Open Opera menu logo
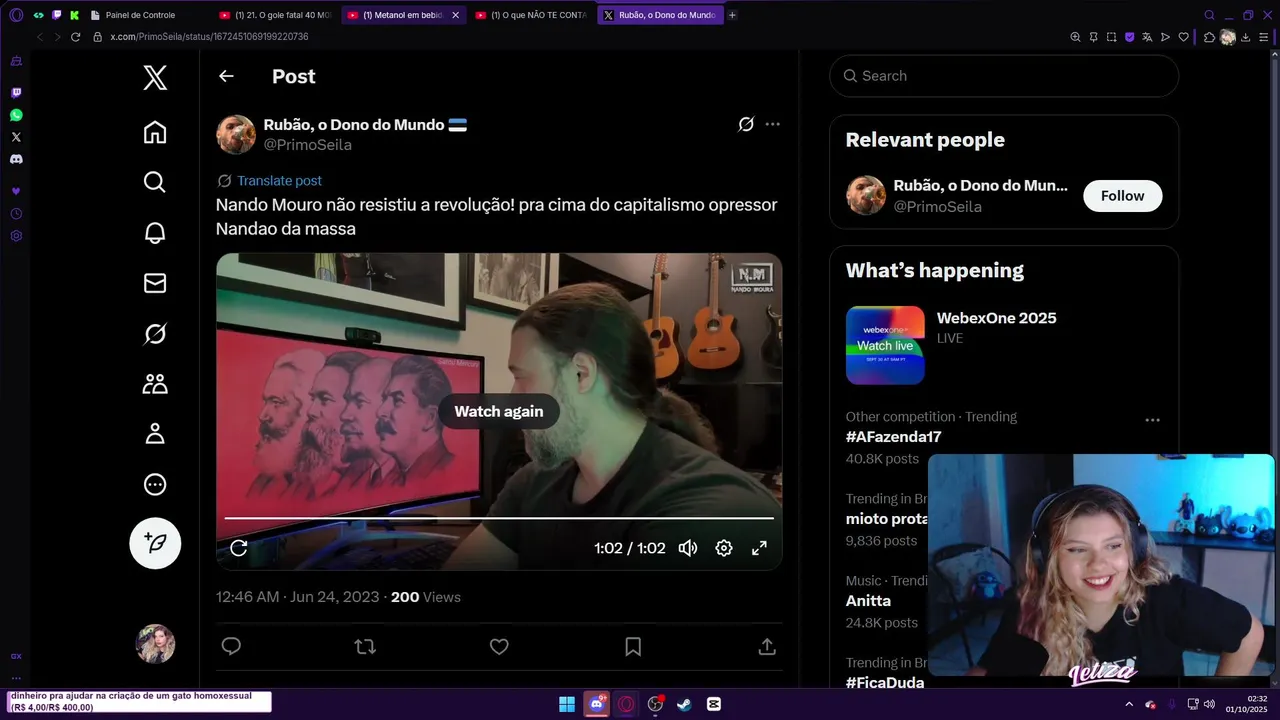 click(x=16, y=15)
